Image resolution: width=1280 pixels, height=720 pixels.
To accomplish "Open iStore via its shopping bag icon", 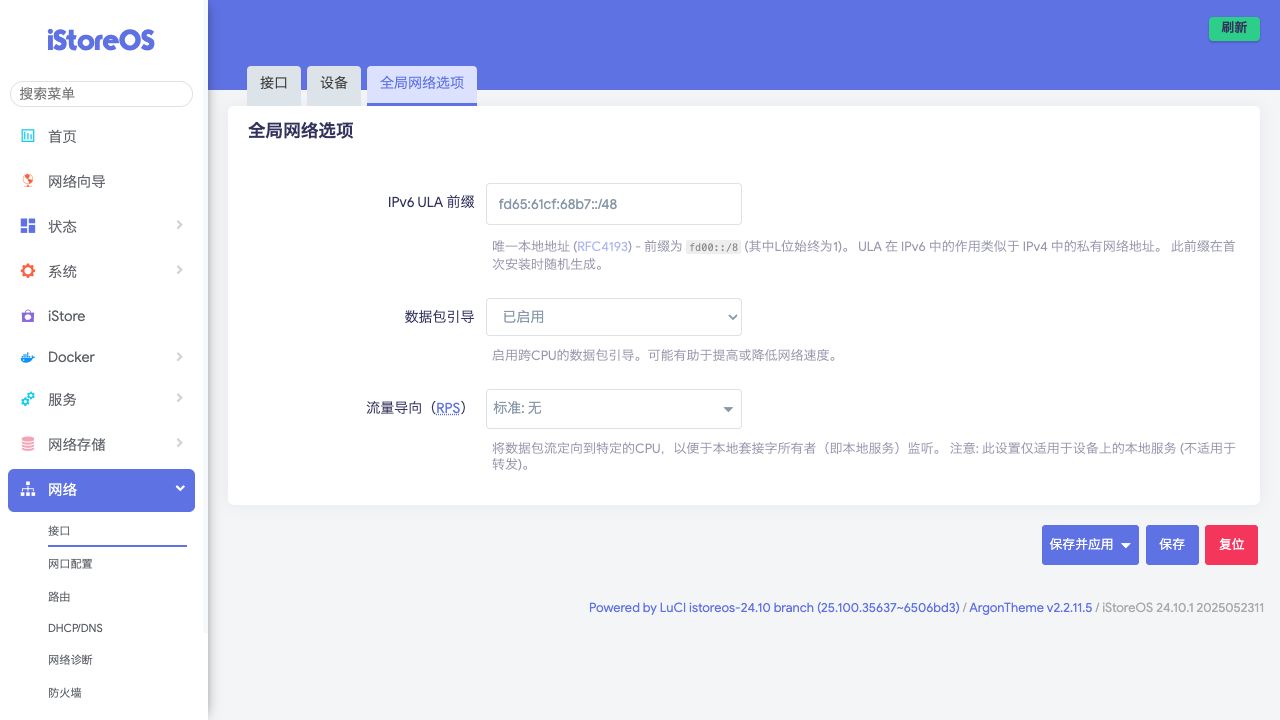I will (x=28, y=316).
